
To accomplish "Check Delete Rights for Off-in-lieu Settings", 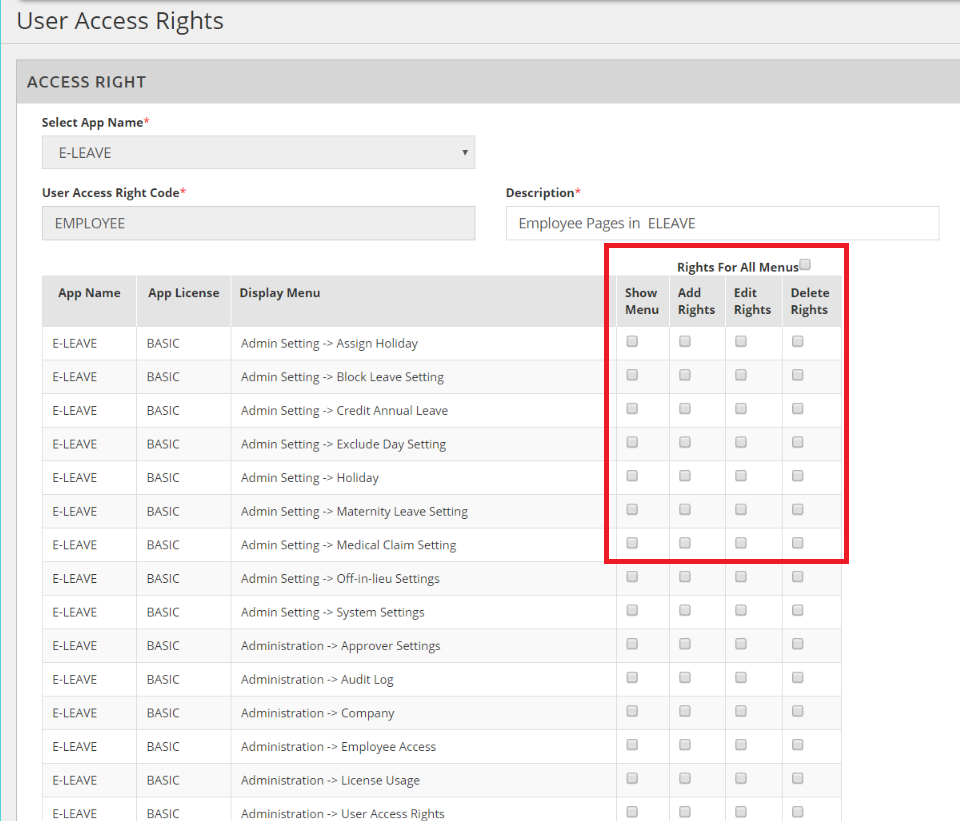I will point(798,577).
